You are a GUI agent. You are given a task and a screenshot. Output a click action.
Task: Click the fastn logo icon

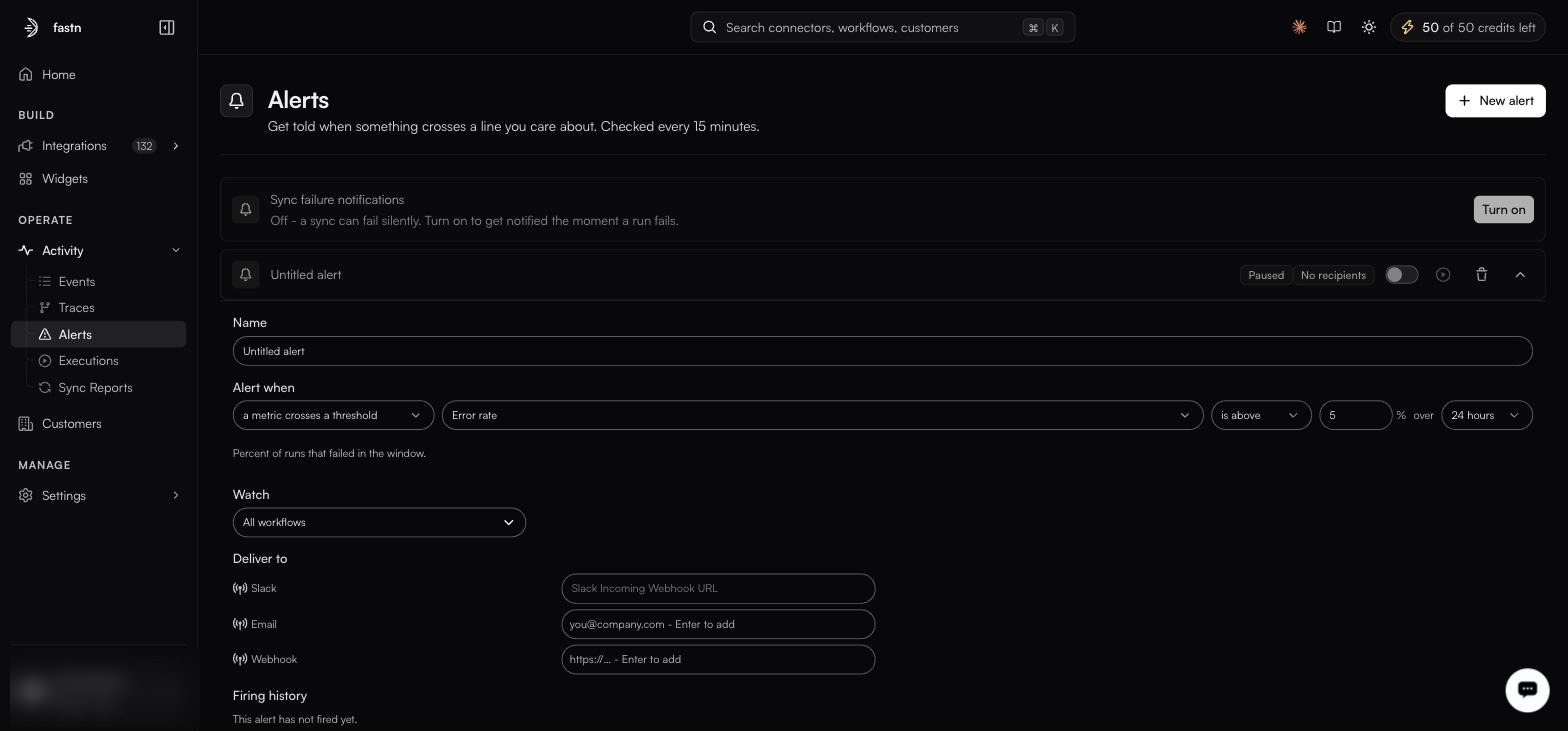point(31,27)
